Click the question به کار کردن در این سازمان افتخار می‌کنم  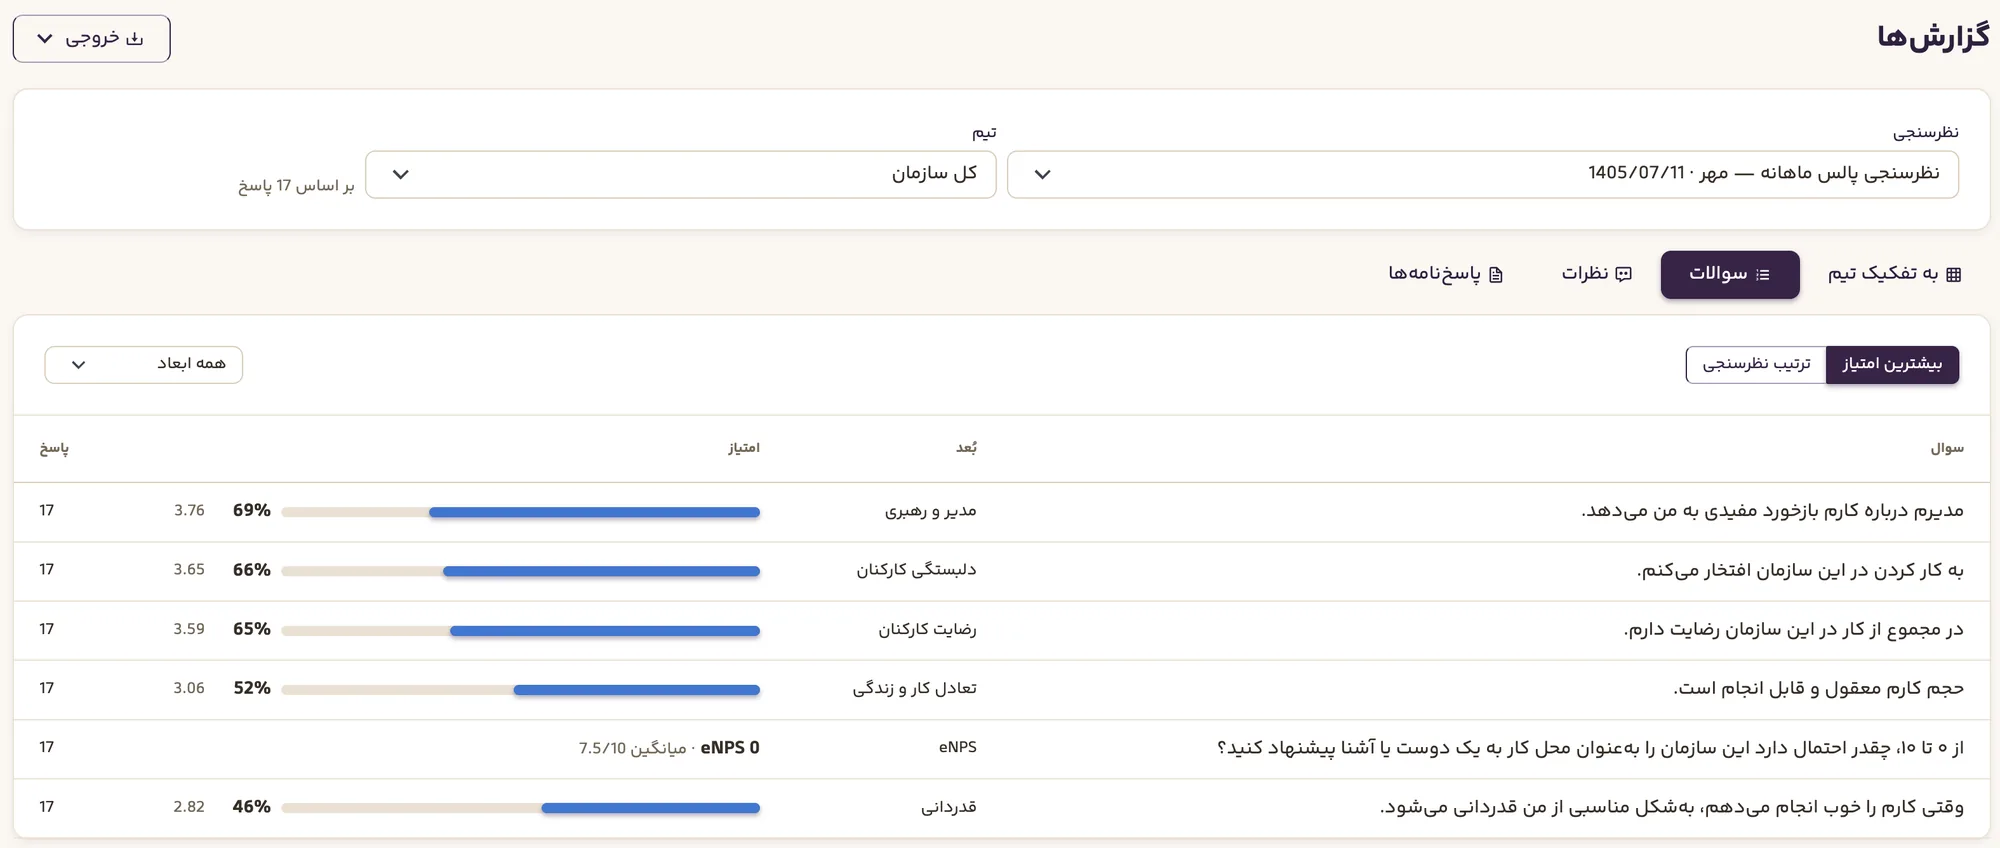[1800, 570]
